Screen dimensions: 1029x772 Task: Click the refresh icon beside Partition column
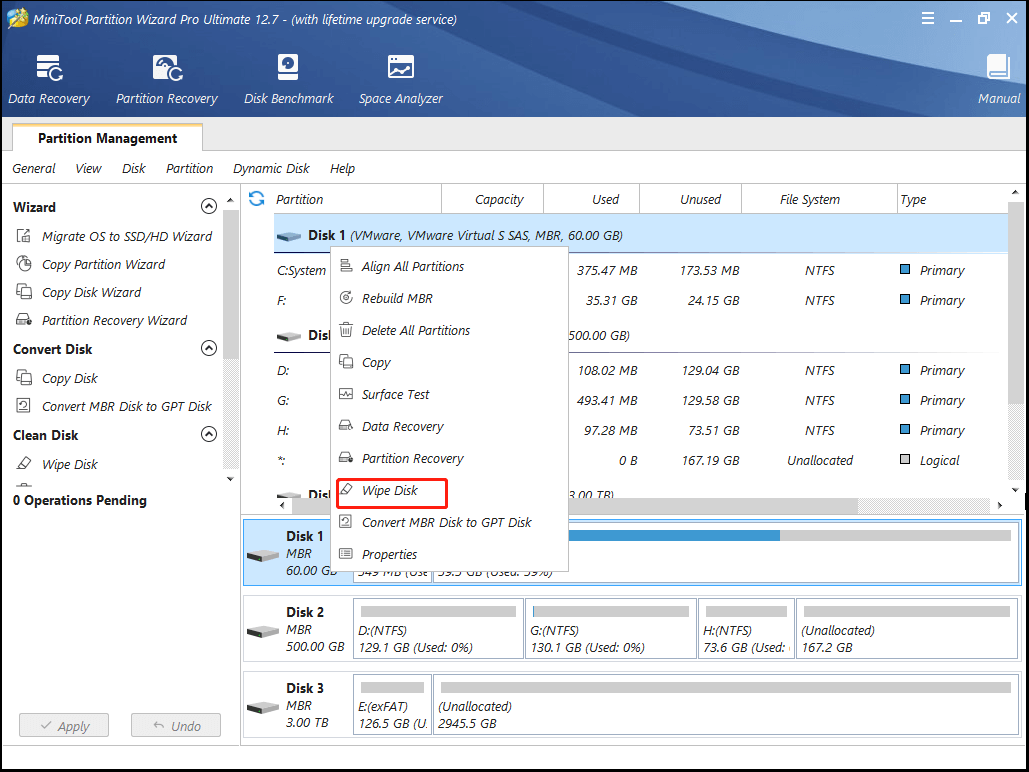[x=257, y=199]
